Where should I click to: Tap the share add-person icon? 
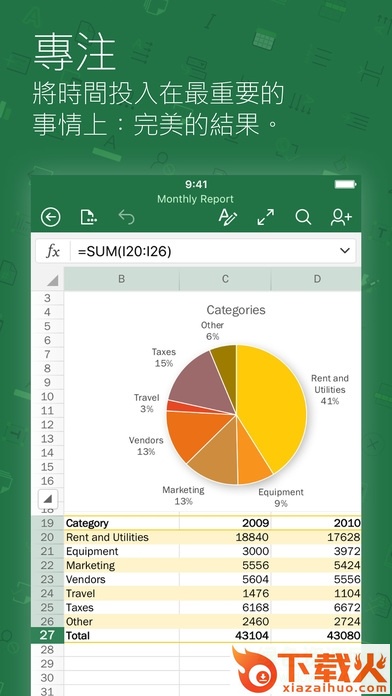(x=341, y=217)
